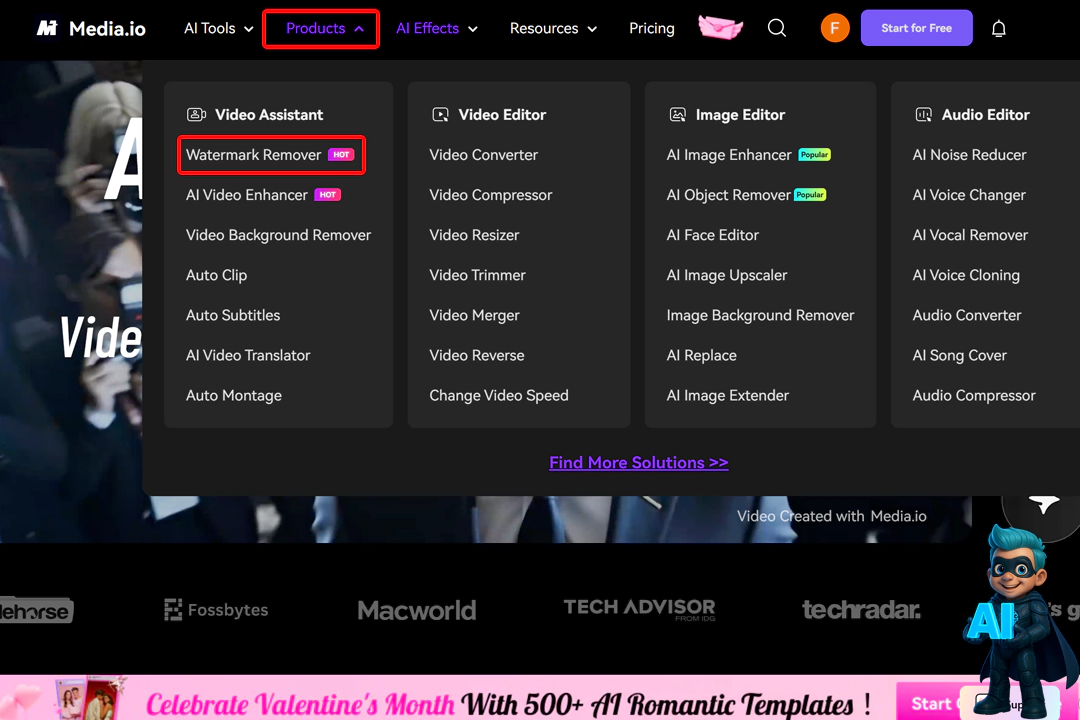Open the Resources dropdown menu
This screenshot has height=720, width=1080.
(x=553, y=28)
